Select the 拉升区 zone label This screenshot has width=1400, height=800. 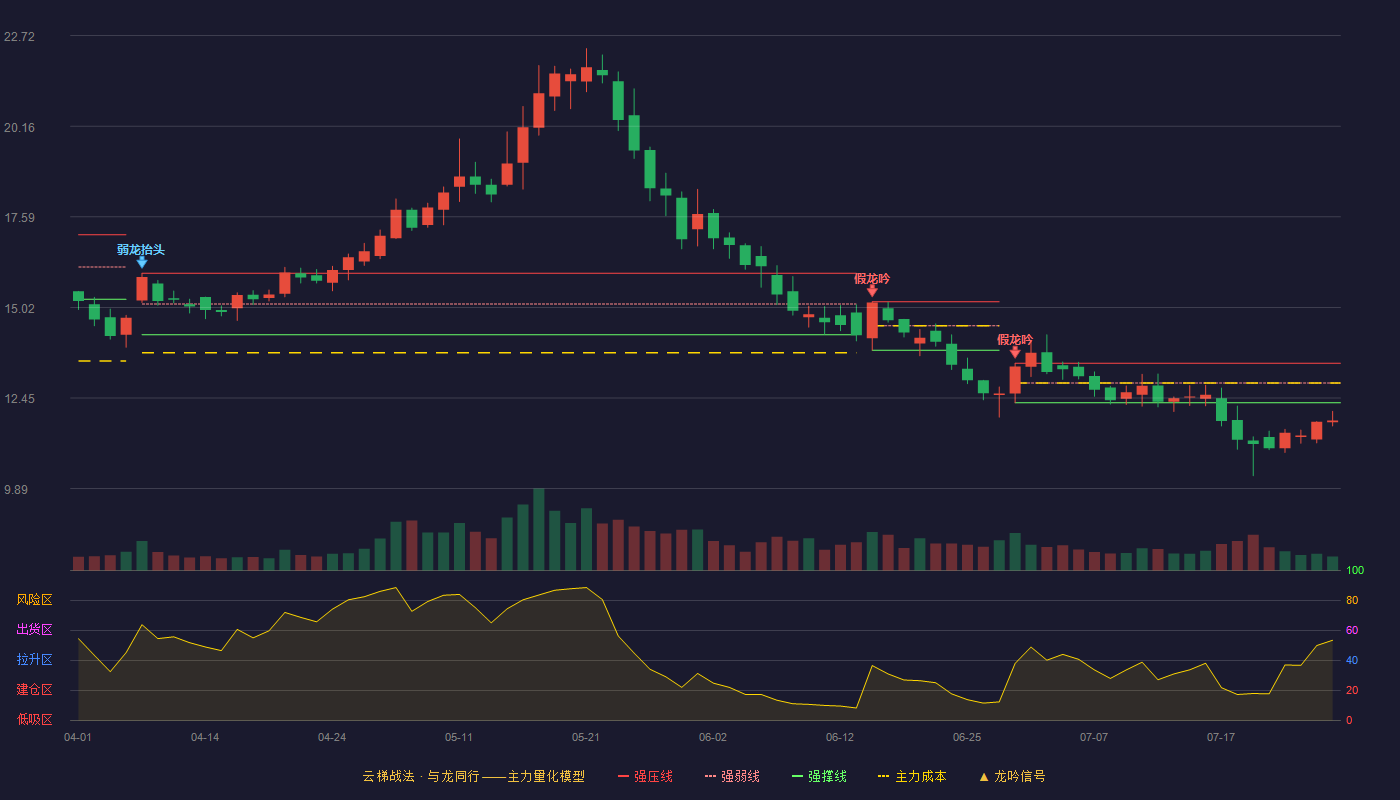[34, 660]
